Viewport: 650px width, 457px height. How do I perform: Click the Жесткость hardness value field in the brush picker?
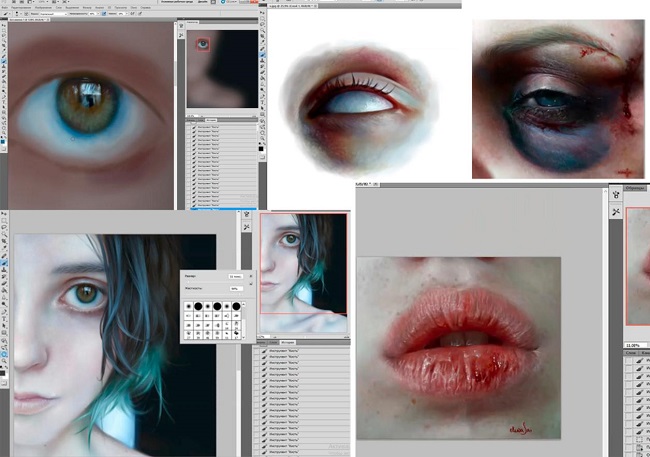(x=236, y=289)
